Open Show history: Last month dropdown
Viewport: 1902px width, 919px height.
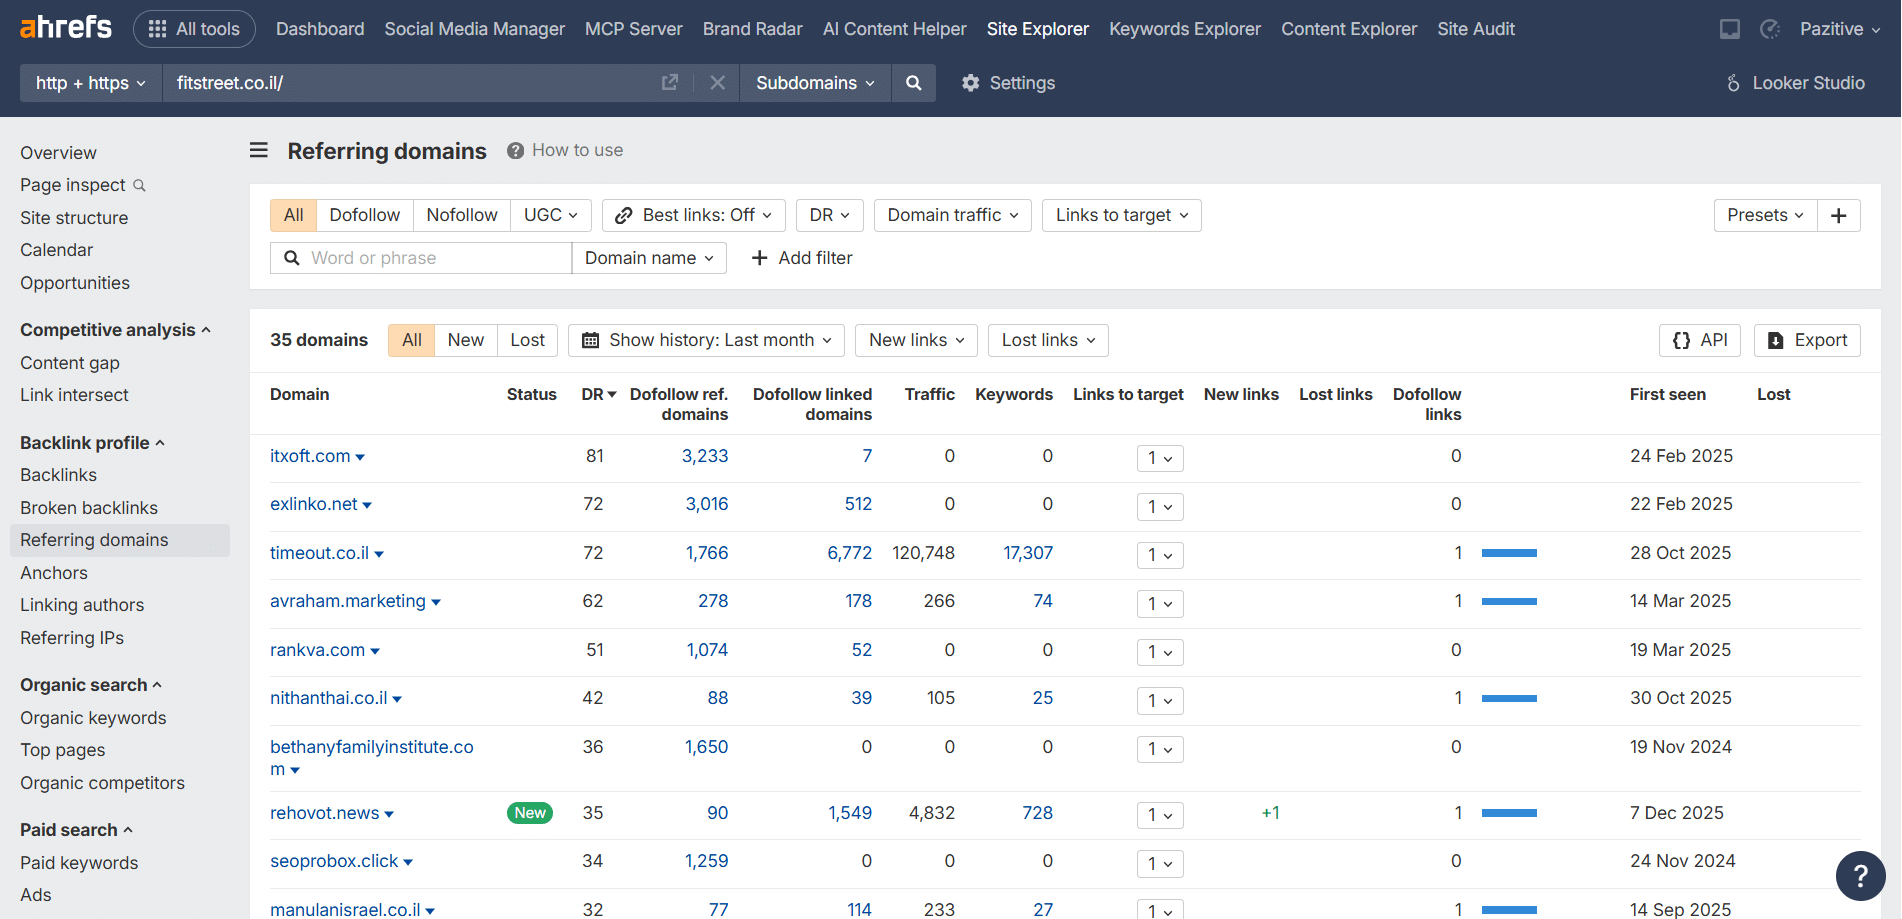tap(707, 340)
